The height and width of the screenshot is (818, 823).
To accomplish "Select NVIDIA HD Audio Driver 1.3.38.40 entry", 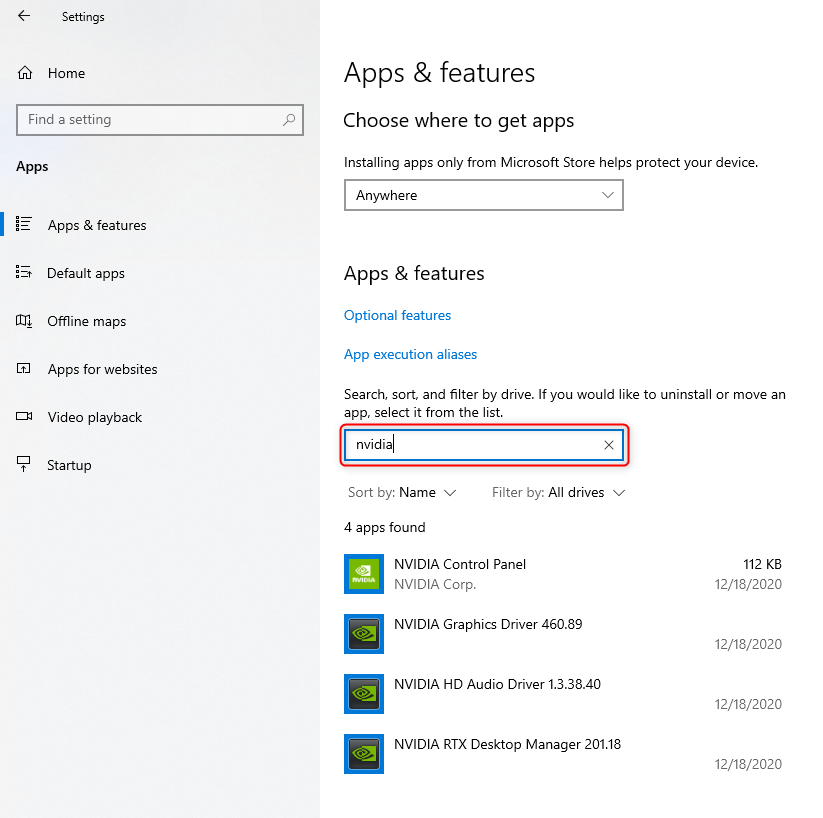I will pyautogui.click(x=563, y=694).
